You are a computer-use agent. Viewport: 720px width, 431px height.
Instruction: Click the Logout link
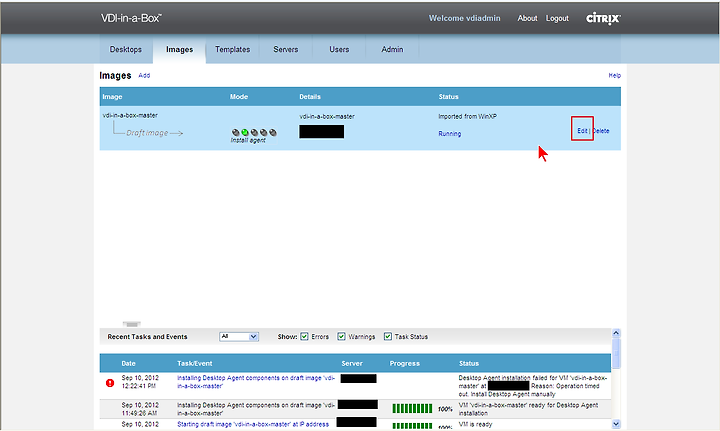557,18
